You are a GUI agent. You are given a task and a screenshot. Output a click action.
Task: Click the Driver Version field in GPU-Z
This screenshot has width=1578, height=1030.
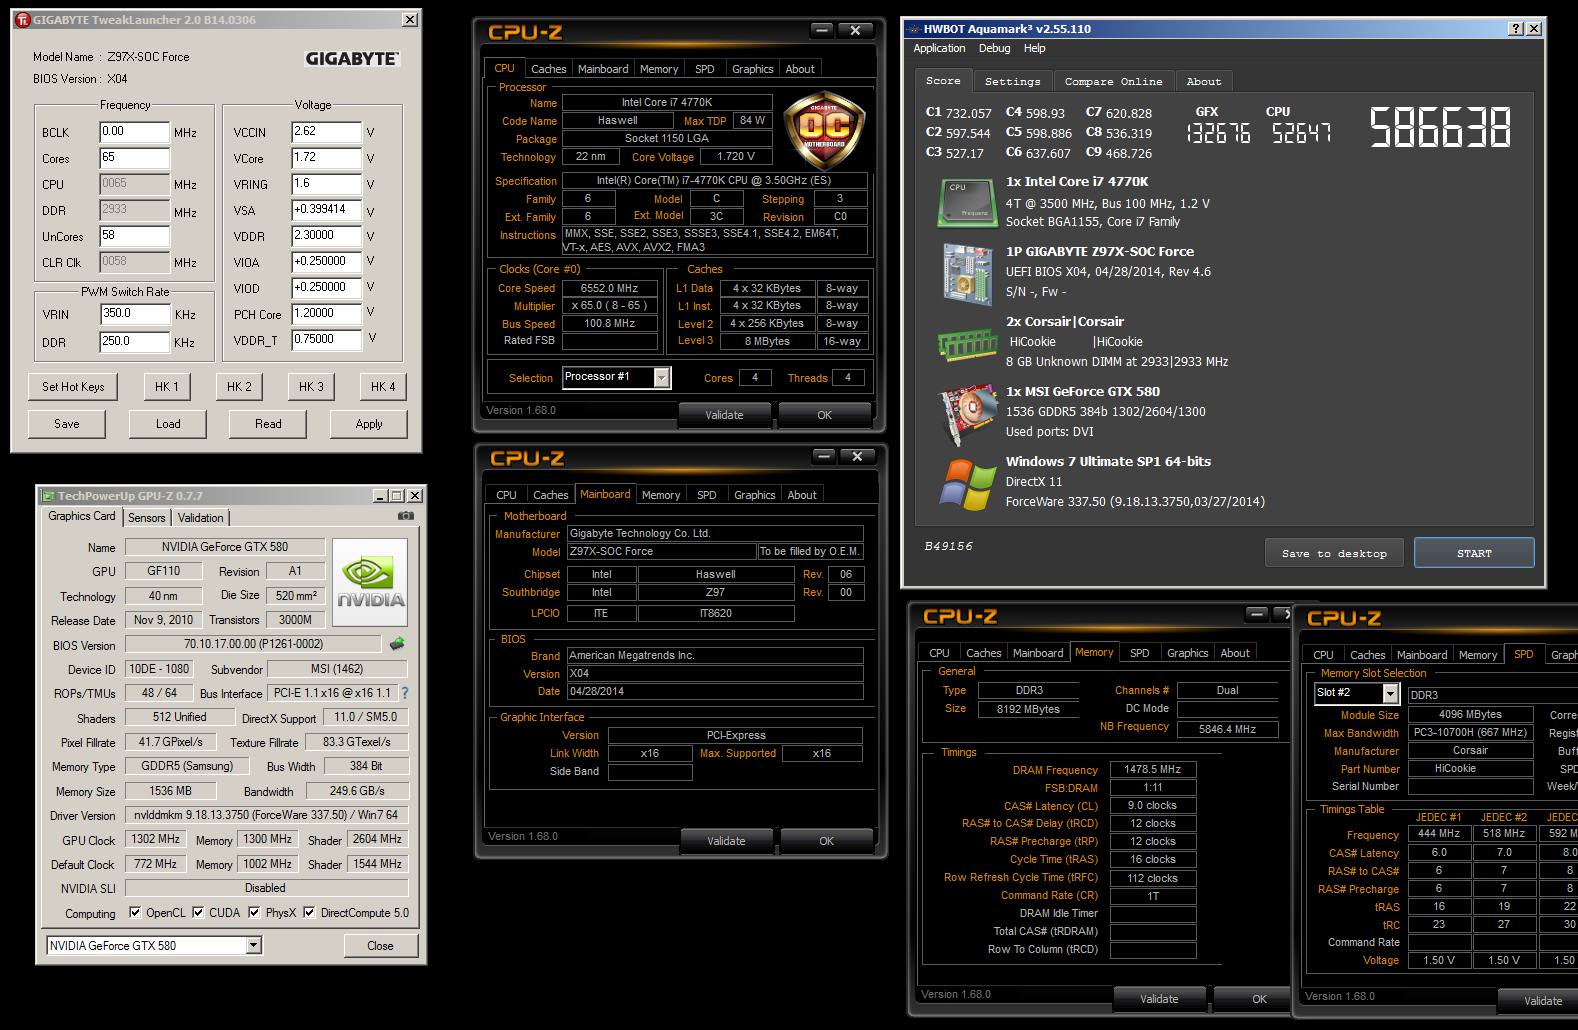click(x=266, y=815)
